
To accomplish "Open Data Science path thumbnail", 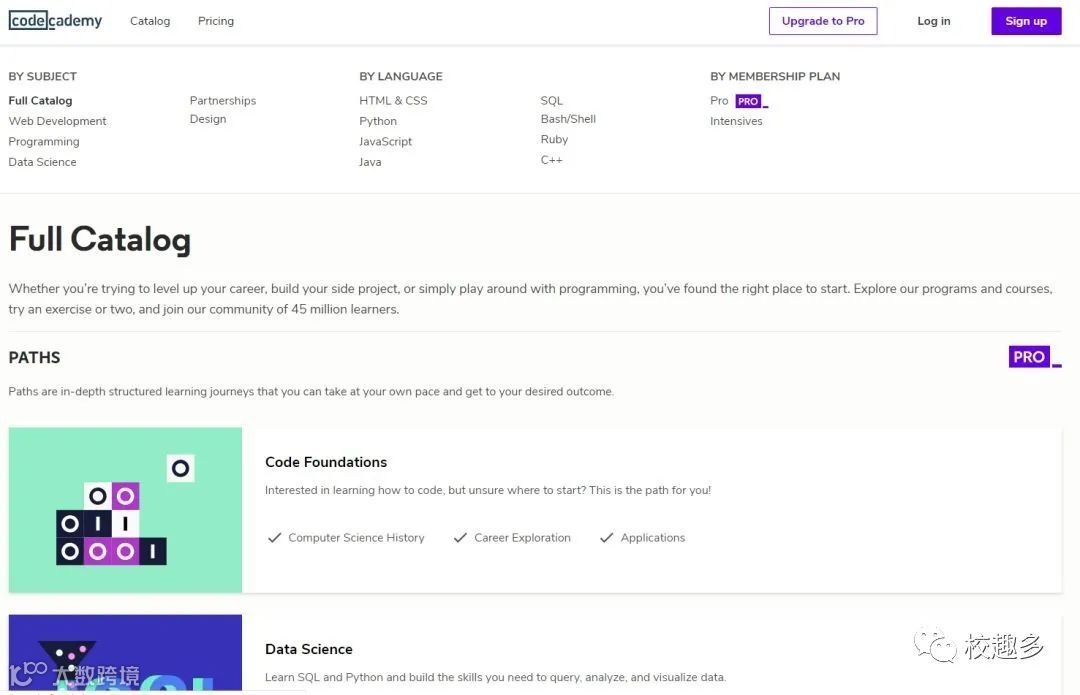I will (125, 652).
